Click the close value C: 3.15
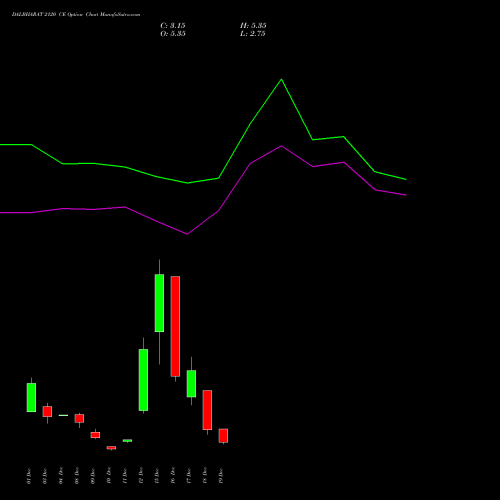Screen dimensions: 500x500 [173, 26]
